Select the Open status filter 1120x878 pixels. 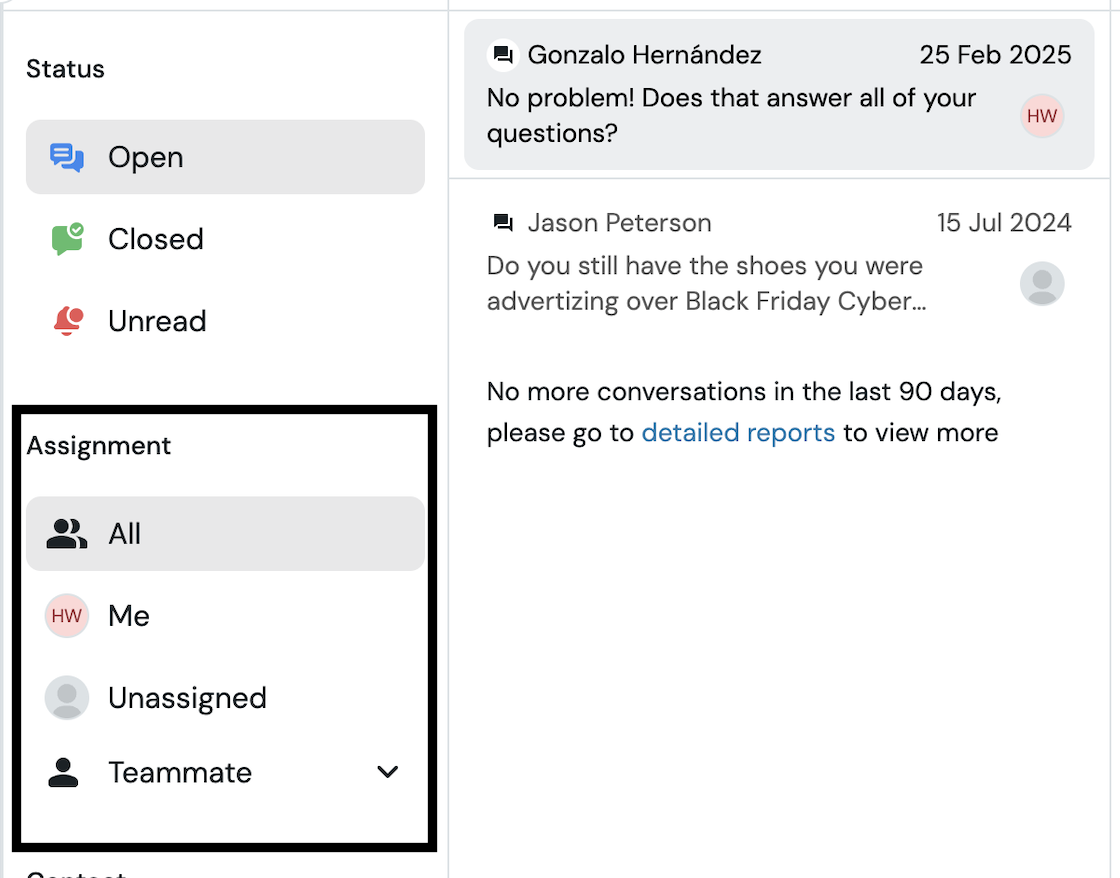click(x=225, y=156)
